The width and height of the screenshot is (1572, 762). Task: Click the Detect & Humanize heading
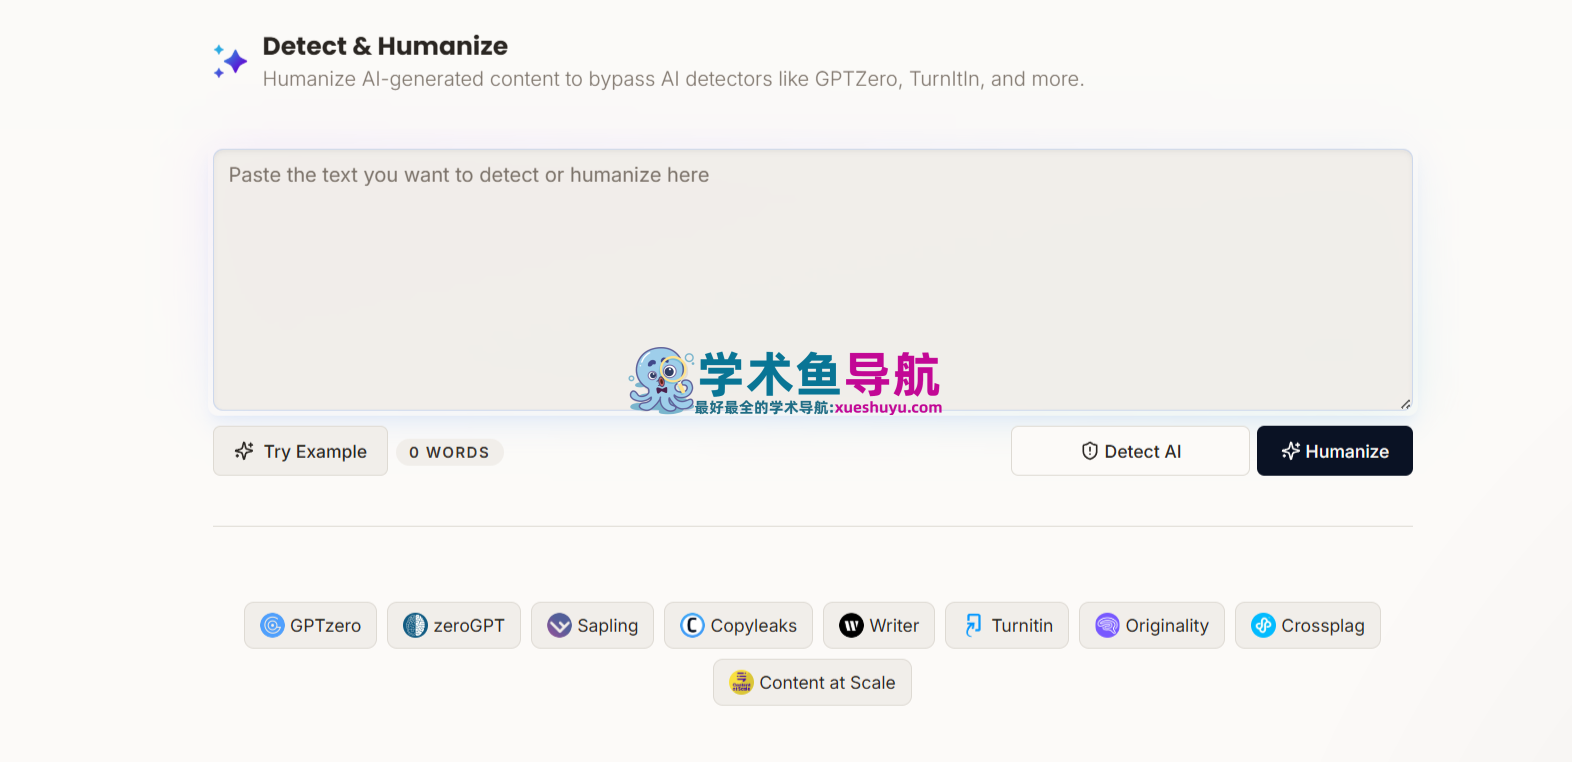(385, 46)
